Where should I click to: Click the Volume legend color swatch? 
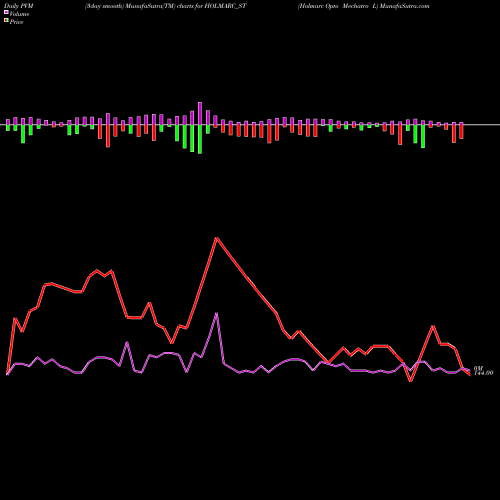tap(6, 13)
